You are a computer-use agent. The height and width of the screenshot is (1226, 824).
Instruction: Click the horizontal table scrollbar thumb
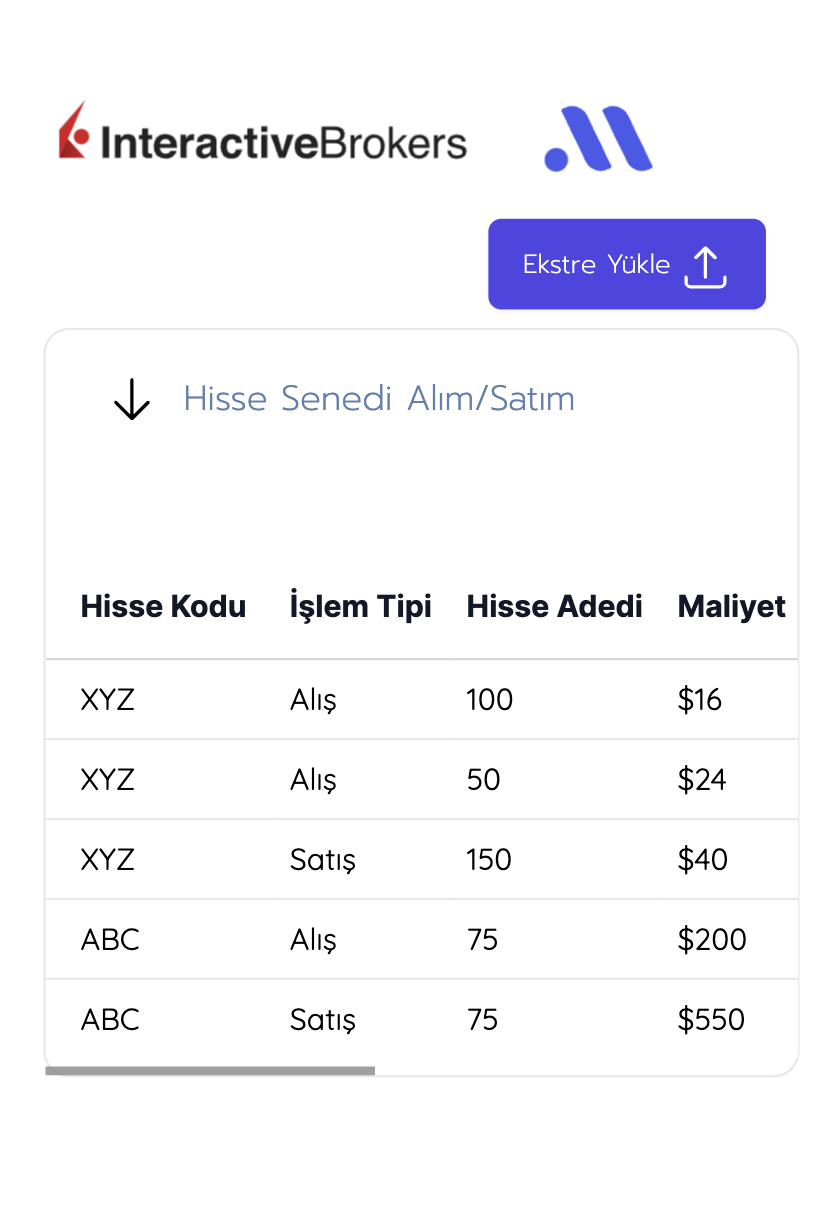coord(210,1071)
